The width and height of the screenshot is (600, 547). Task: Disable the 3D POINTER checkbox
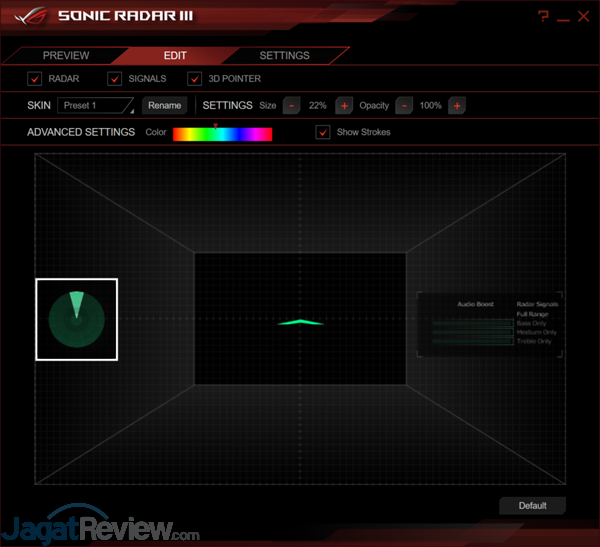pyautogui.click(x=194, y=79)
